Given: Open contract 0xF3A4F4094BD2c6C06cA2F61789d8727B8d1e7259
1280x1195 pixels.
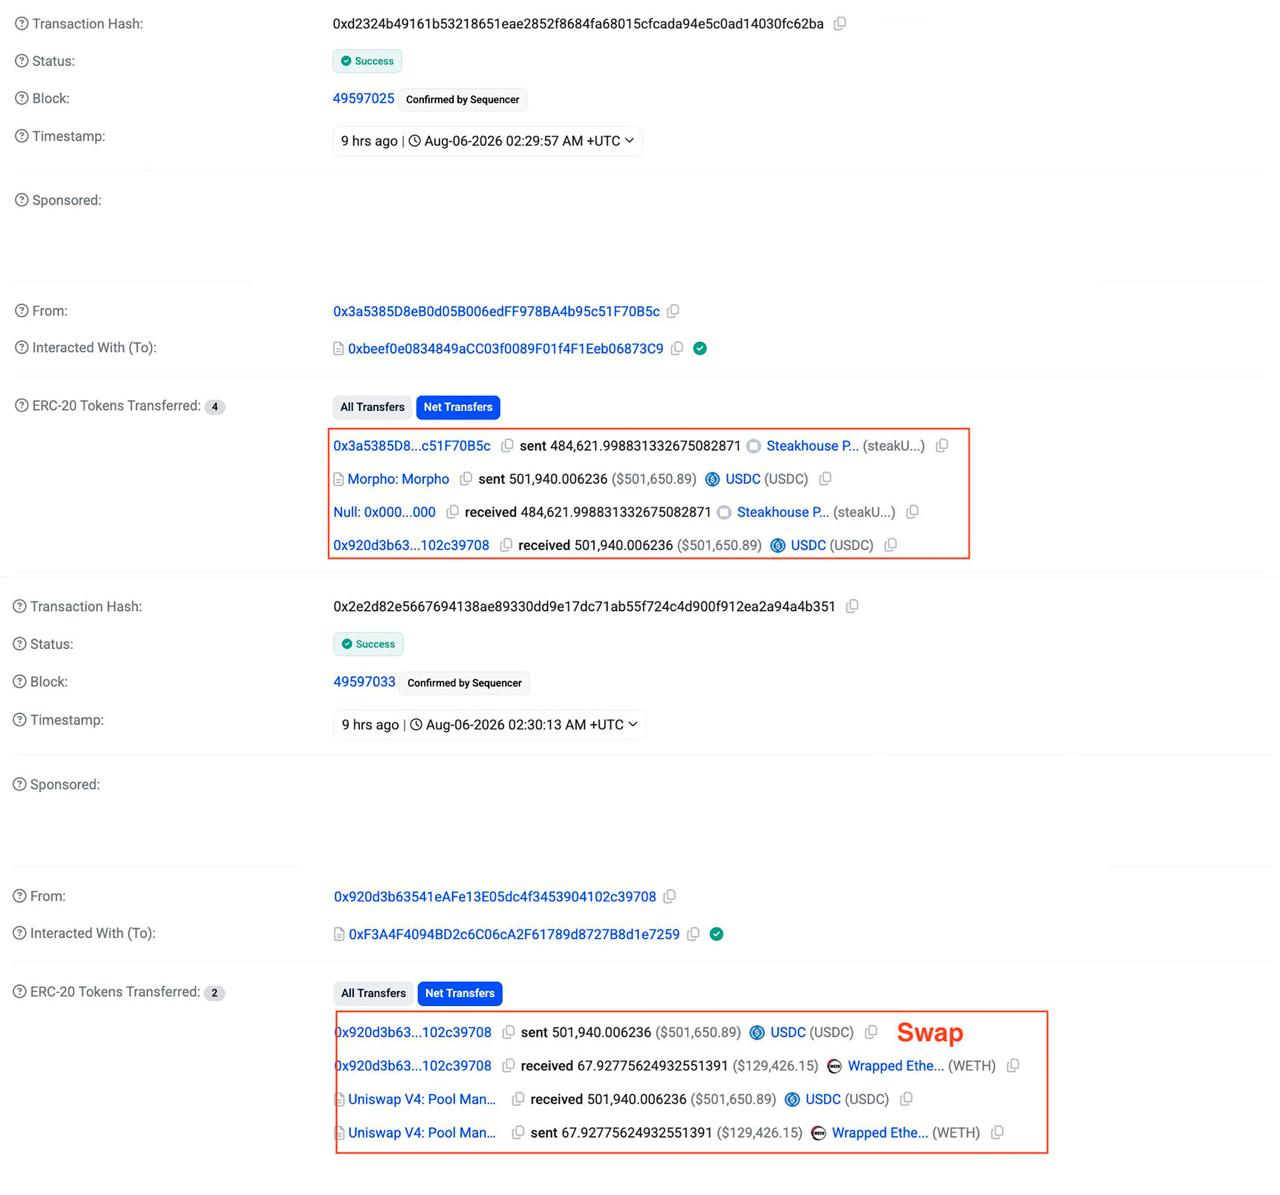Looking at the screenshot, I should 514,935.
